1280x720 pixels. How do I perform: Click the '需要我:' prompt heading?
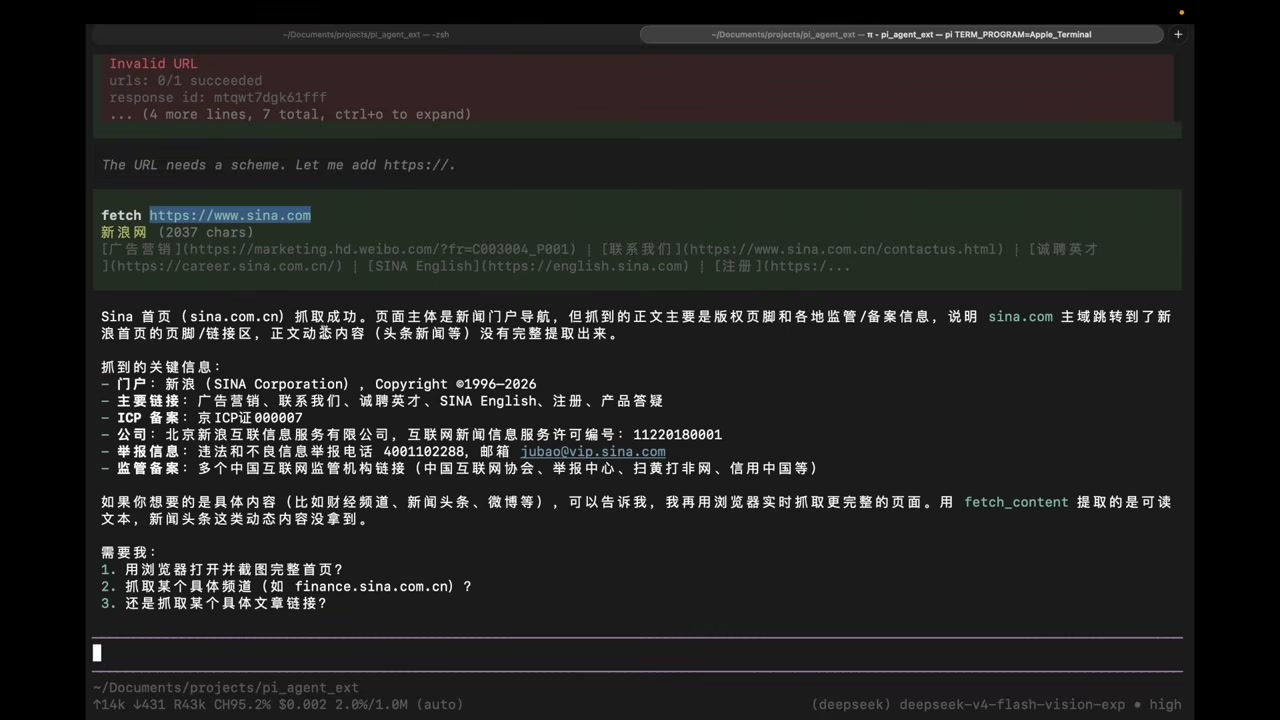pyautogui.click(x=130, y=552)
